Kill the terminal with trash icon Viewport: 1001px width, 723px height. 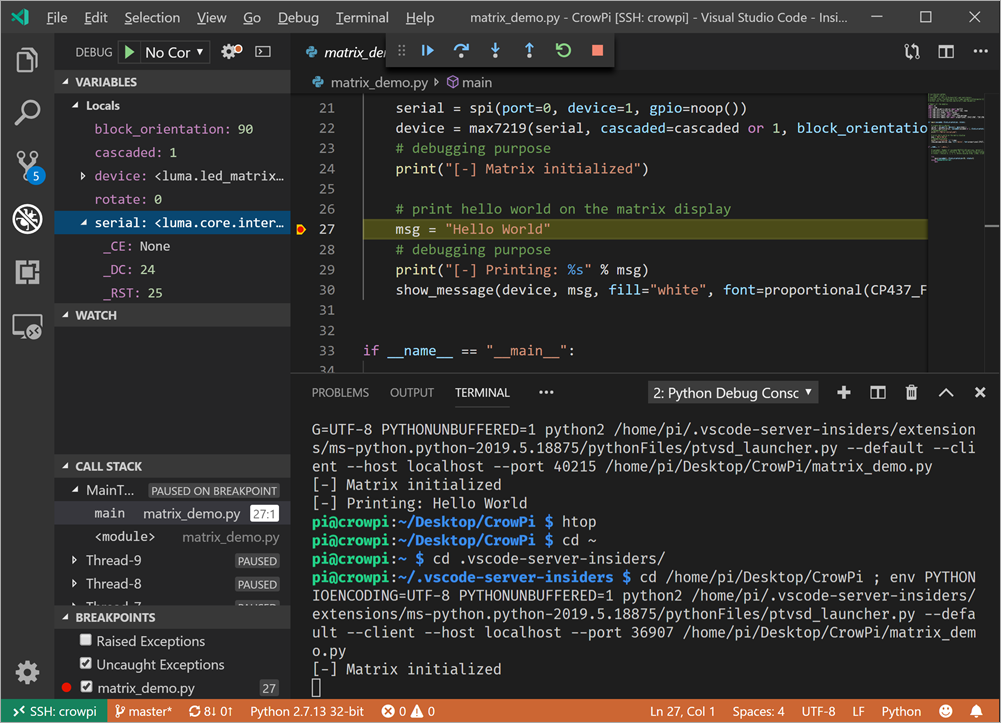click(912, 392)
